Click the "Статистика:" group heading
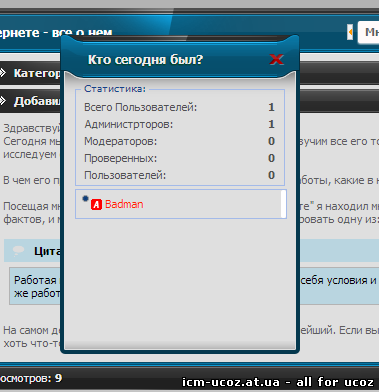The height and width of the screenshot is (392, 379). click(x=115, y=89)
